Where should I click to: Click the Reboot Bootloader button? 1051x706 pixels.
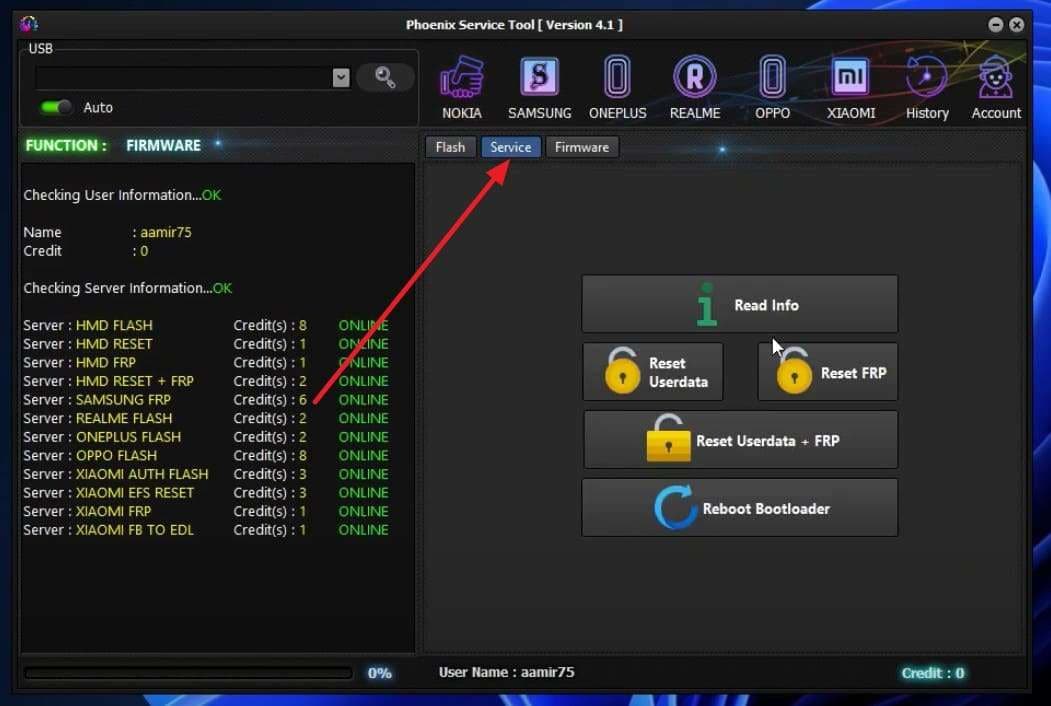(x=739, y=508)
